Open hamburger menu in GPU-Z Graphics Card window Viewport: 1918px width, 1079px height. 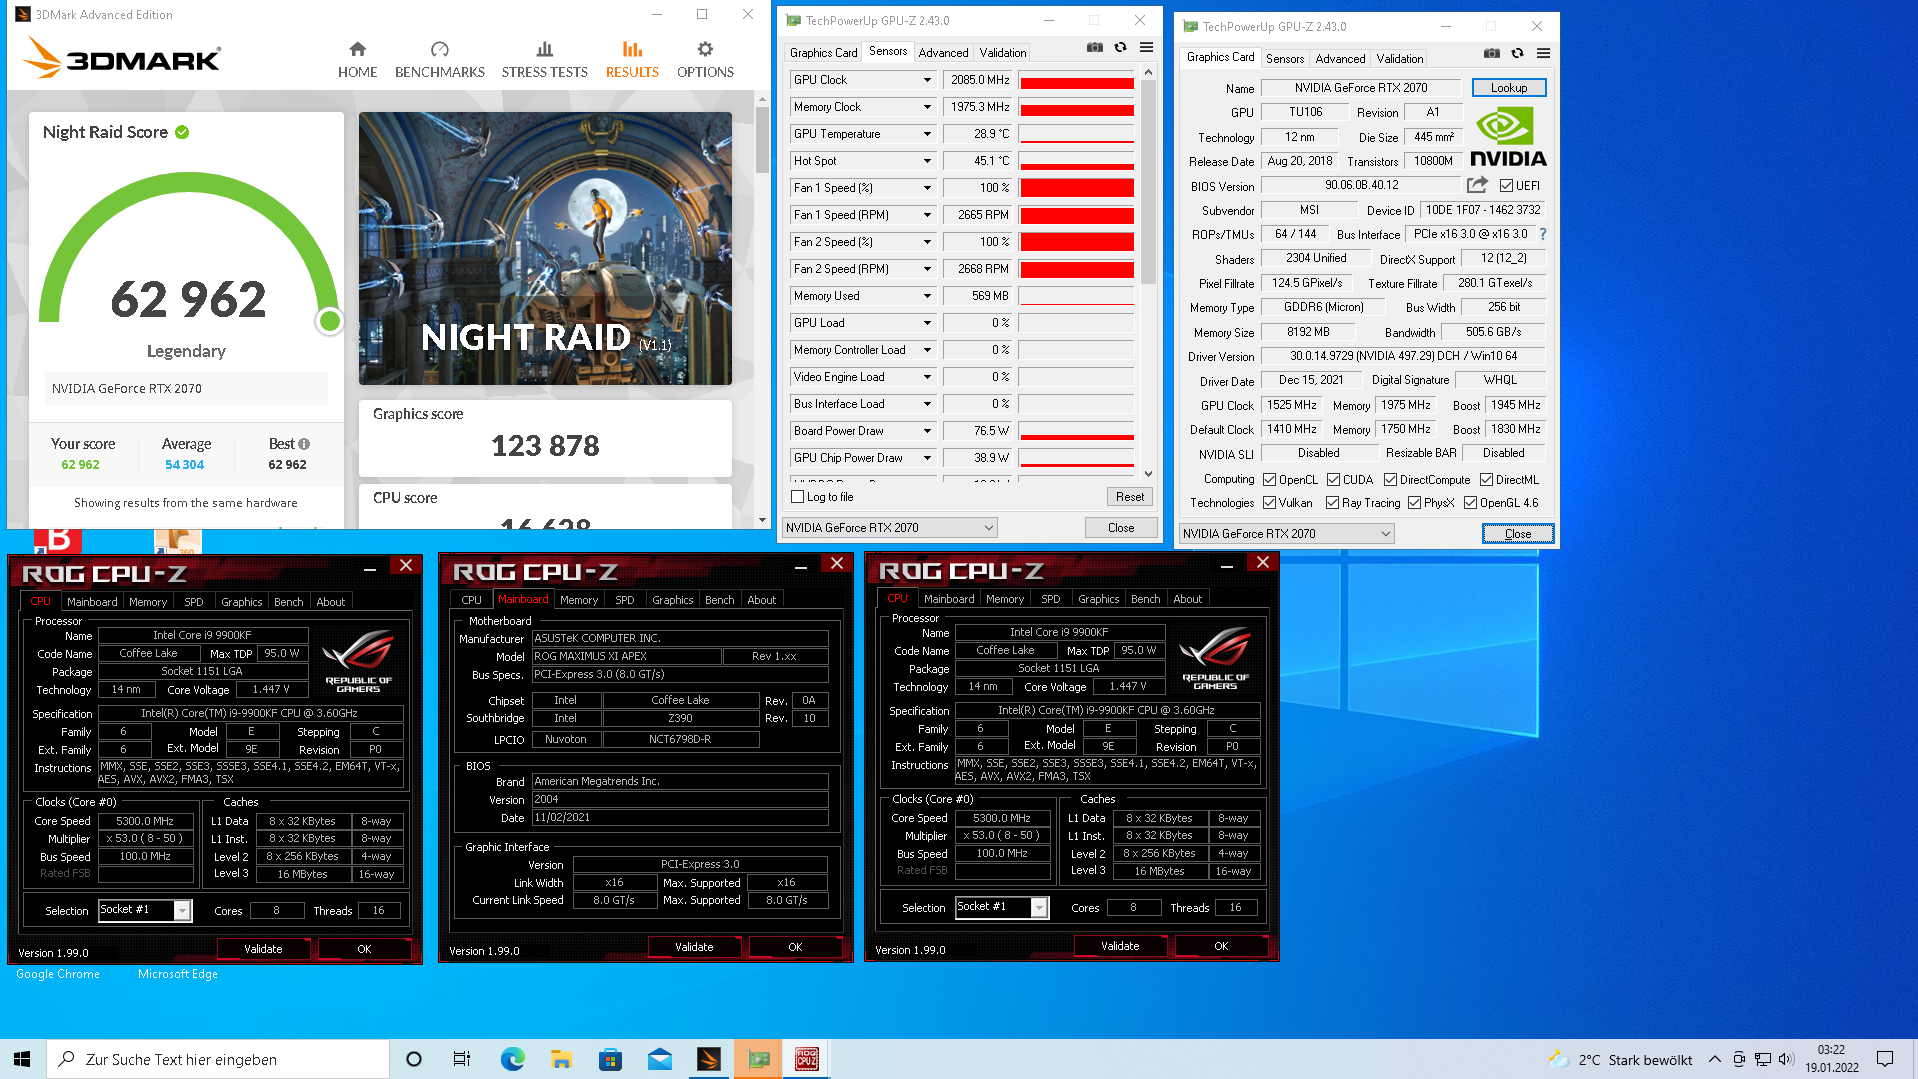click(x=1544, y=54)
